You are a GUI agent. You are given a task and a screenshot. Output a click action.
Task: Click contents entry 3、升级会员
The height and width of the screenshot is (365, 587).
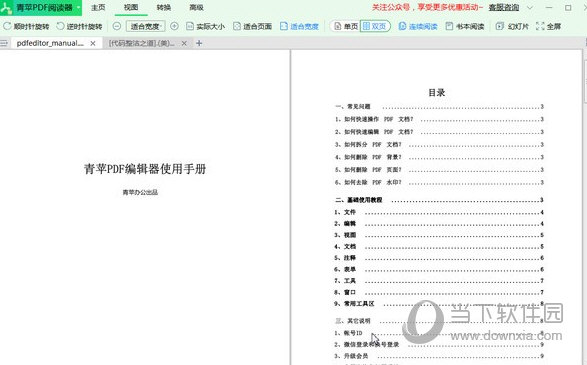(439, 356)
